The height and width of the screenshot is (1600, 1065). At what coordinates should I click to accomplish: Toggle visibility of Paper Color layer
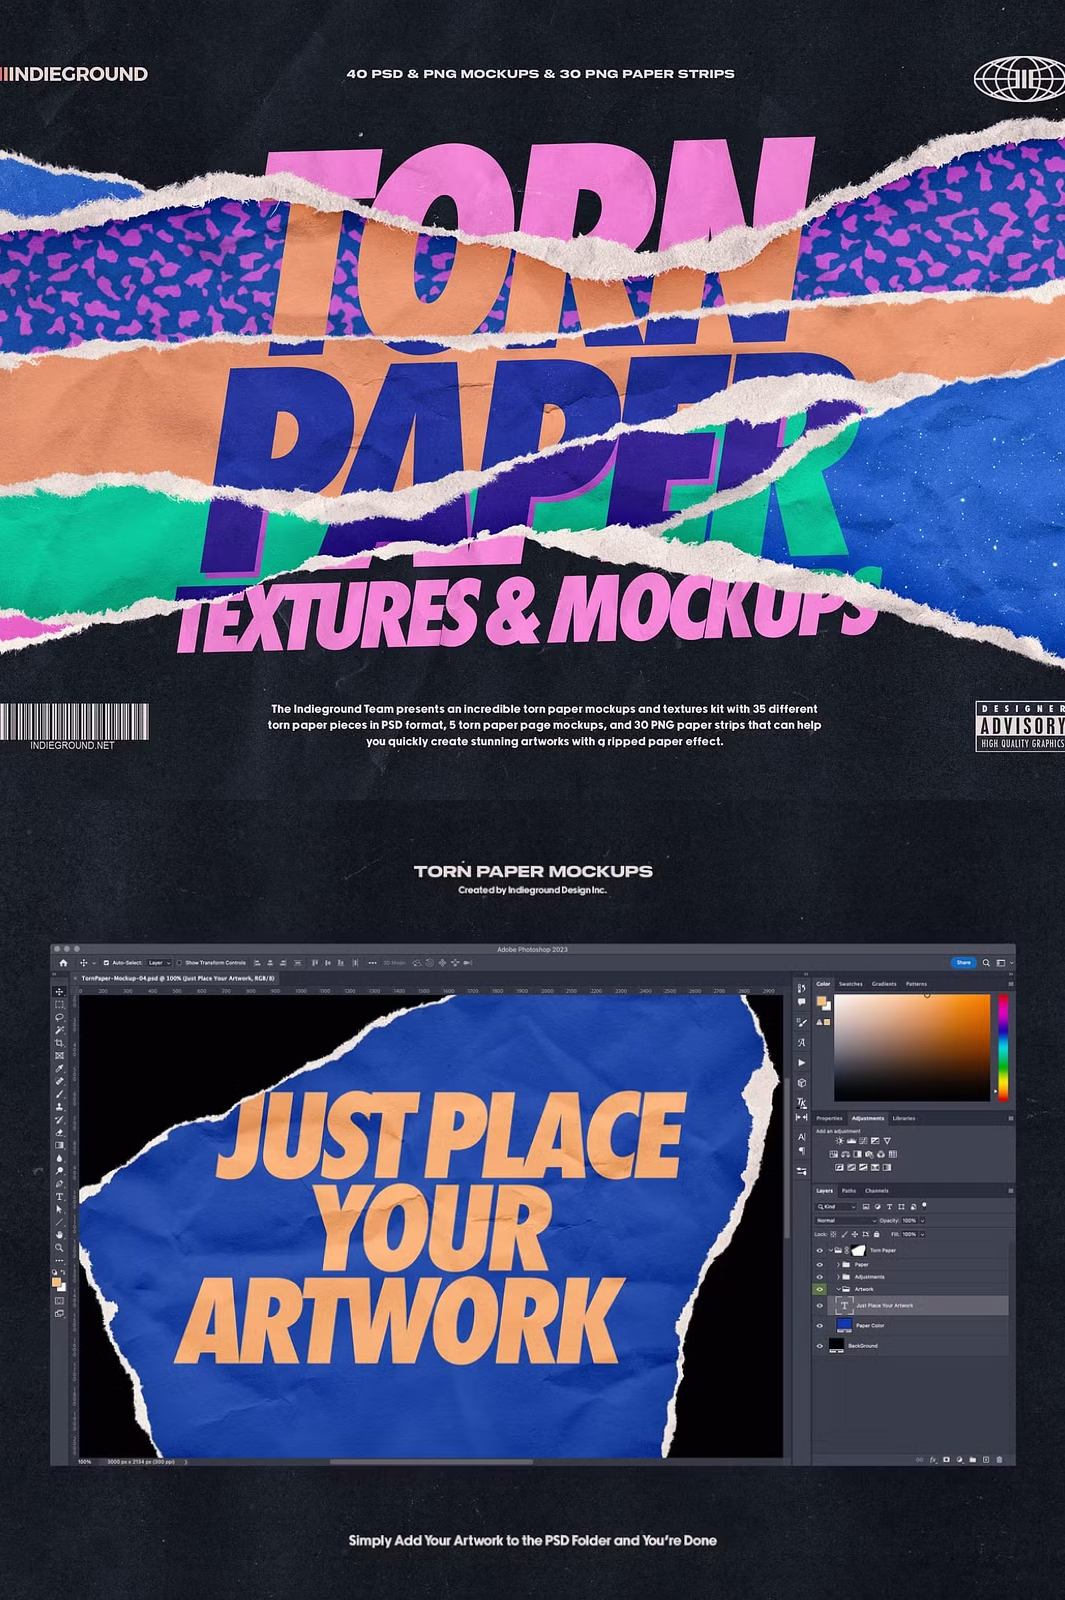coord(820,1326)
